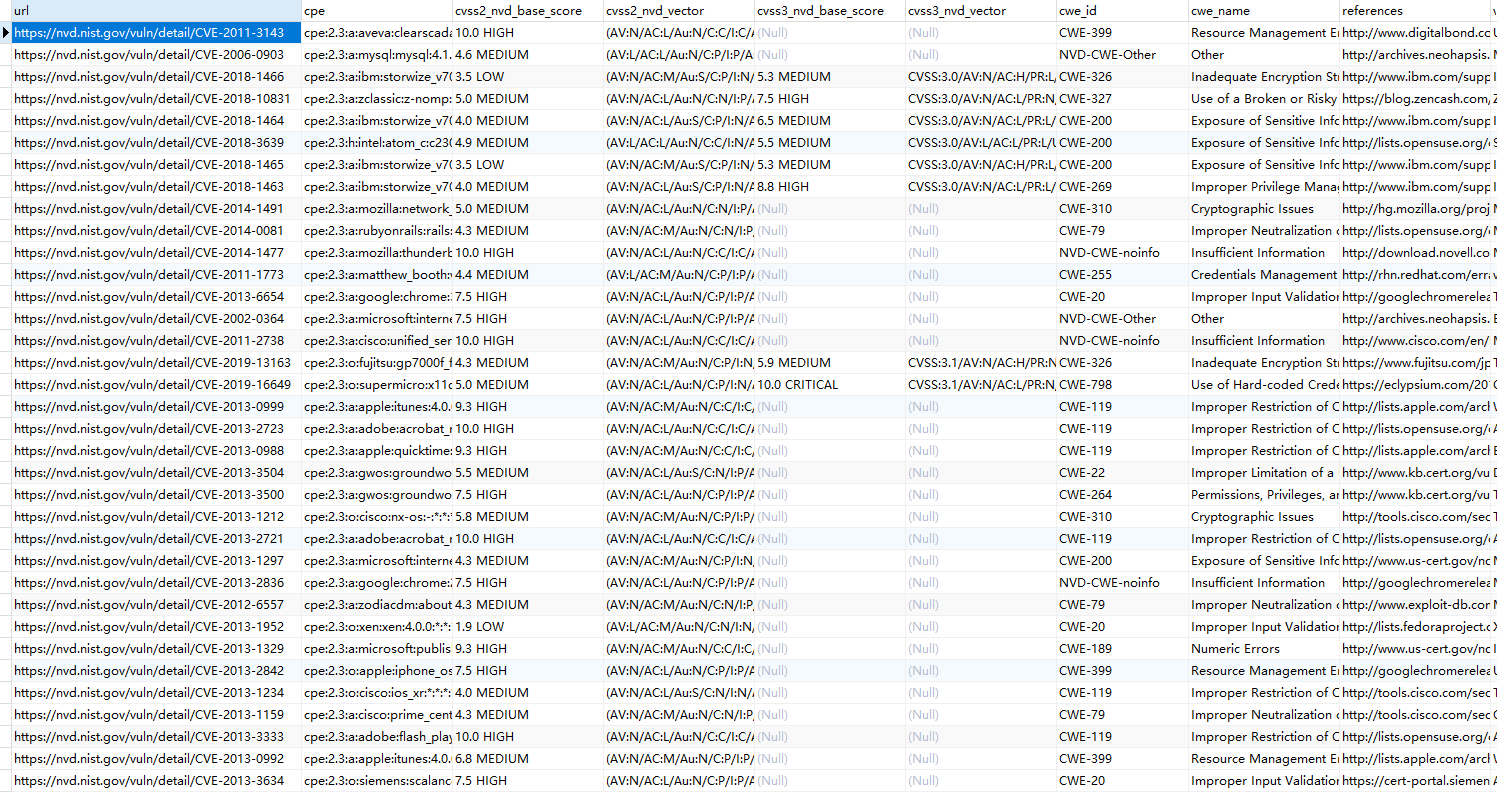Viewport: 1497px width, 808px height.
Task: Click the cvss3_nvd_base_score column header
Action: click(830, 11)
